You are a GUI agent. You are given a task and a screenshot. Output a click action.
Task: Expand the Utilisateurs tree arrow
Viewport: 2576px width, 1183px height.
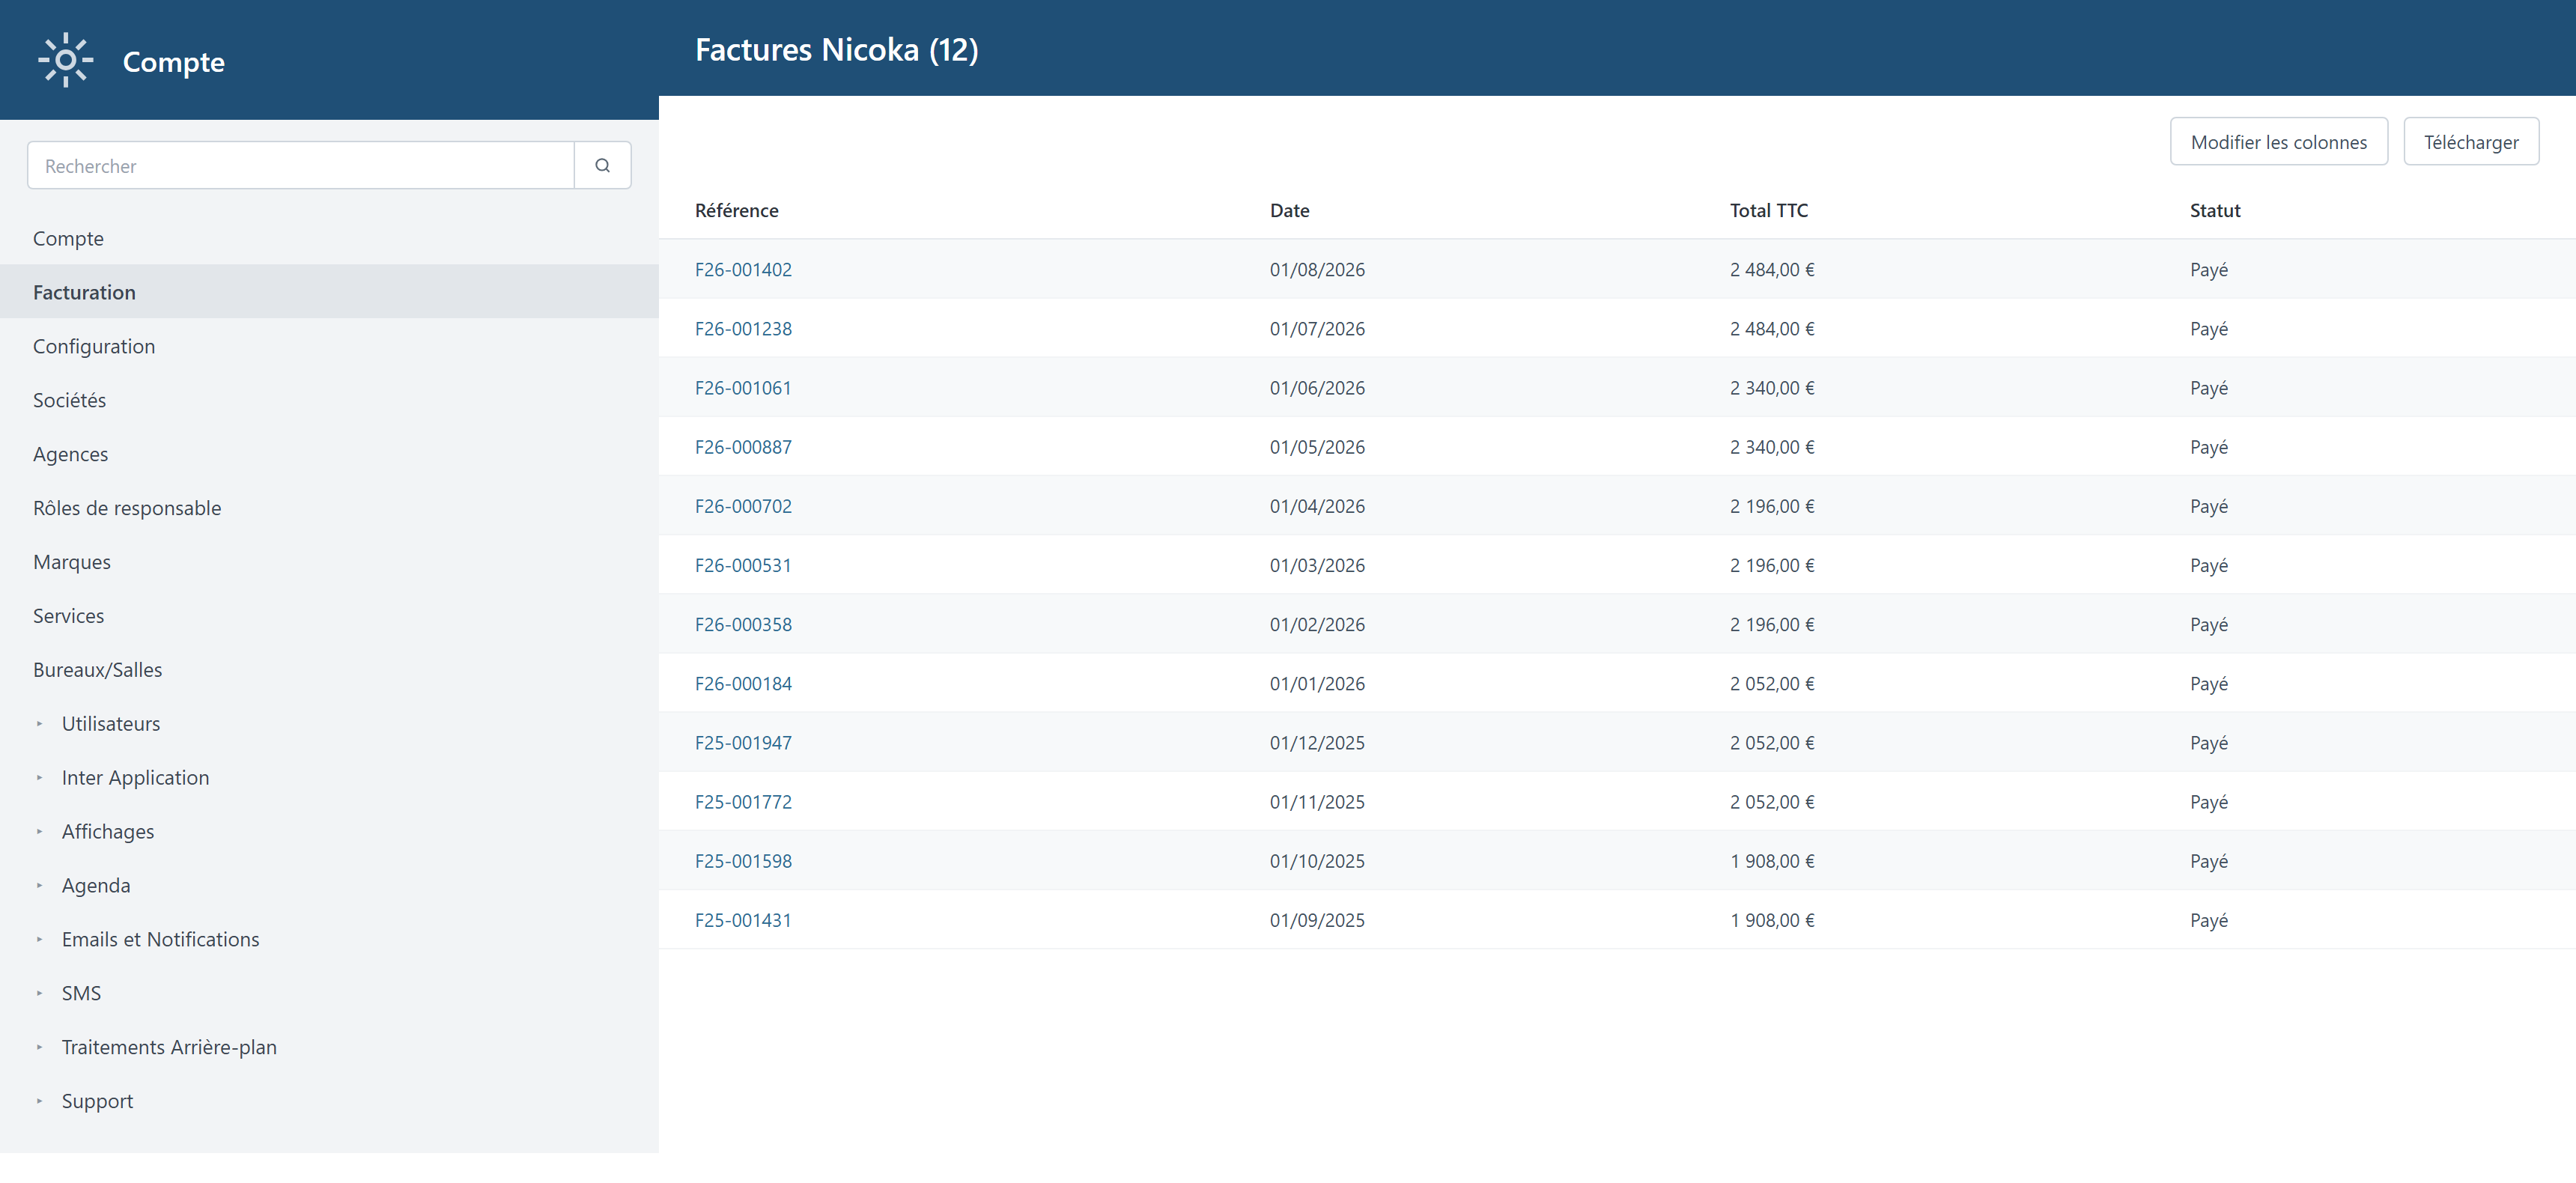tap(39, 724)
